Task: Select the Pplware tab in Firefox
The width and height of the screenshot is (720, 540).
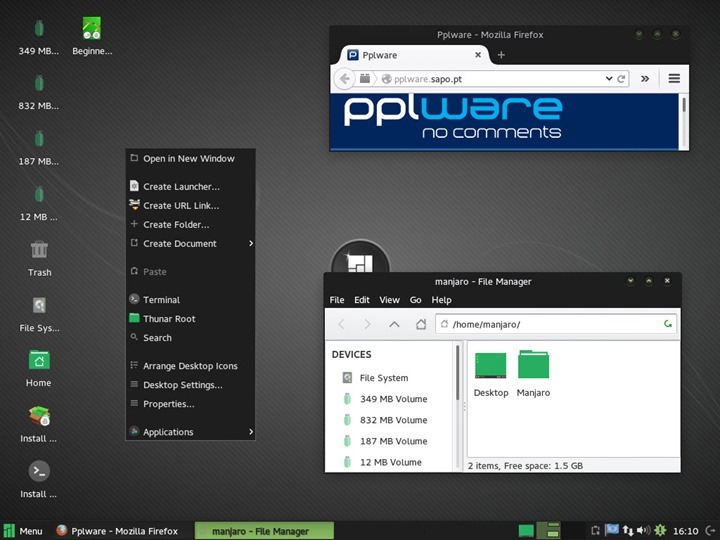Action: 415,55
